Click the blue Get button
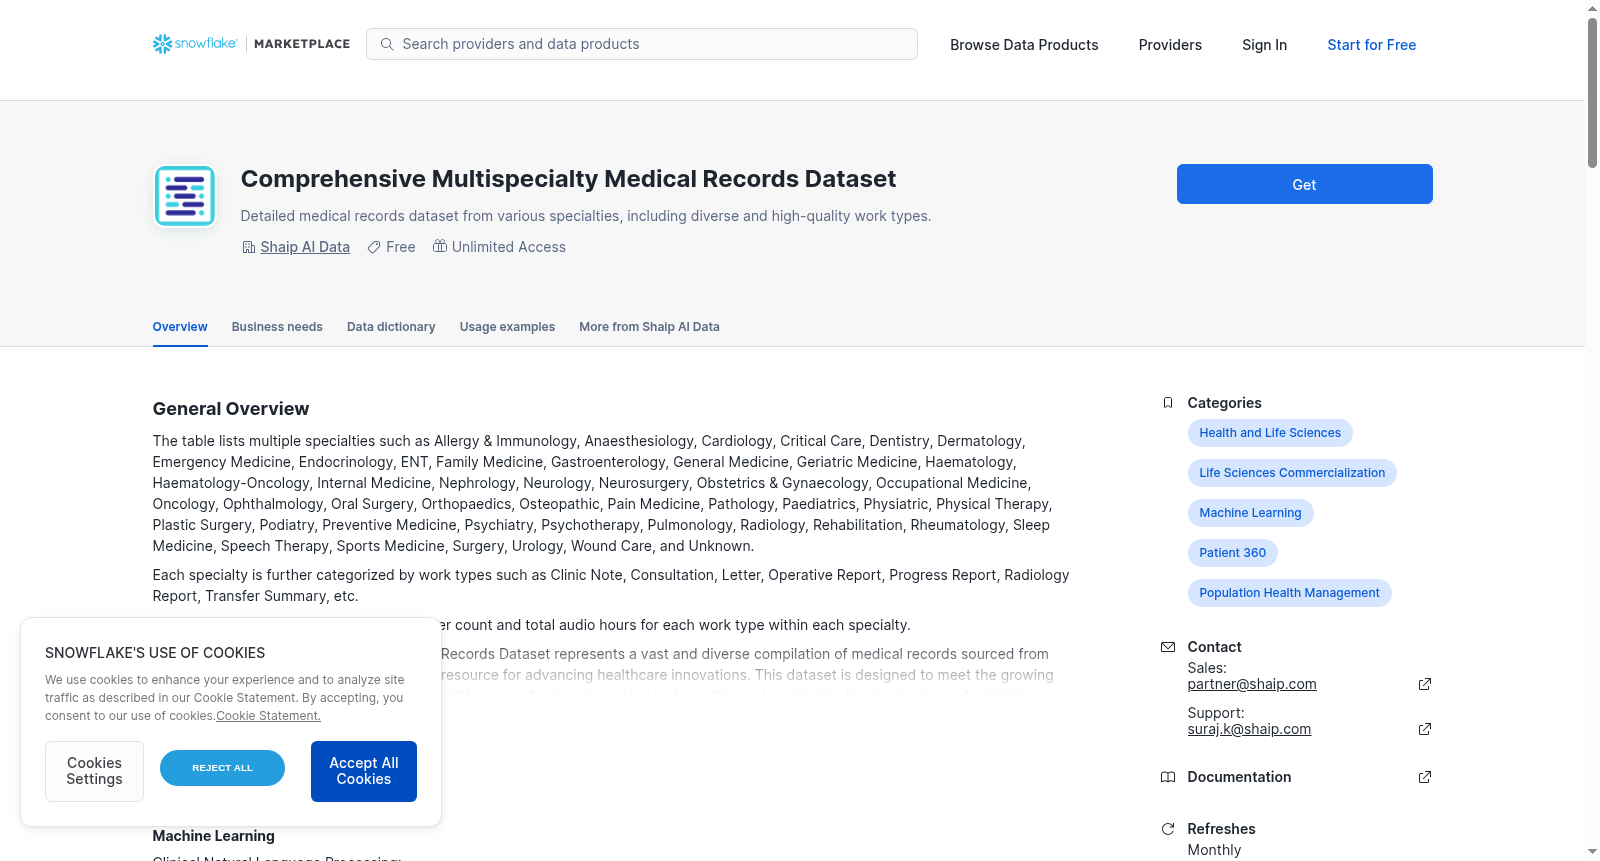This screenshot has width=1600, height=861. point(1304,184)
